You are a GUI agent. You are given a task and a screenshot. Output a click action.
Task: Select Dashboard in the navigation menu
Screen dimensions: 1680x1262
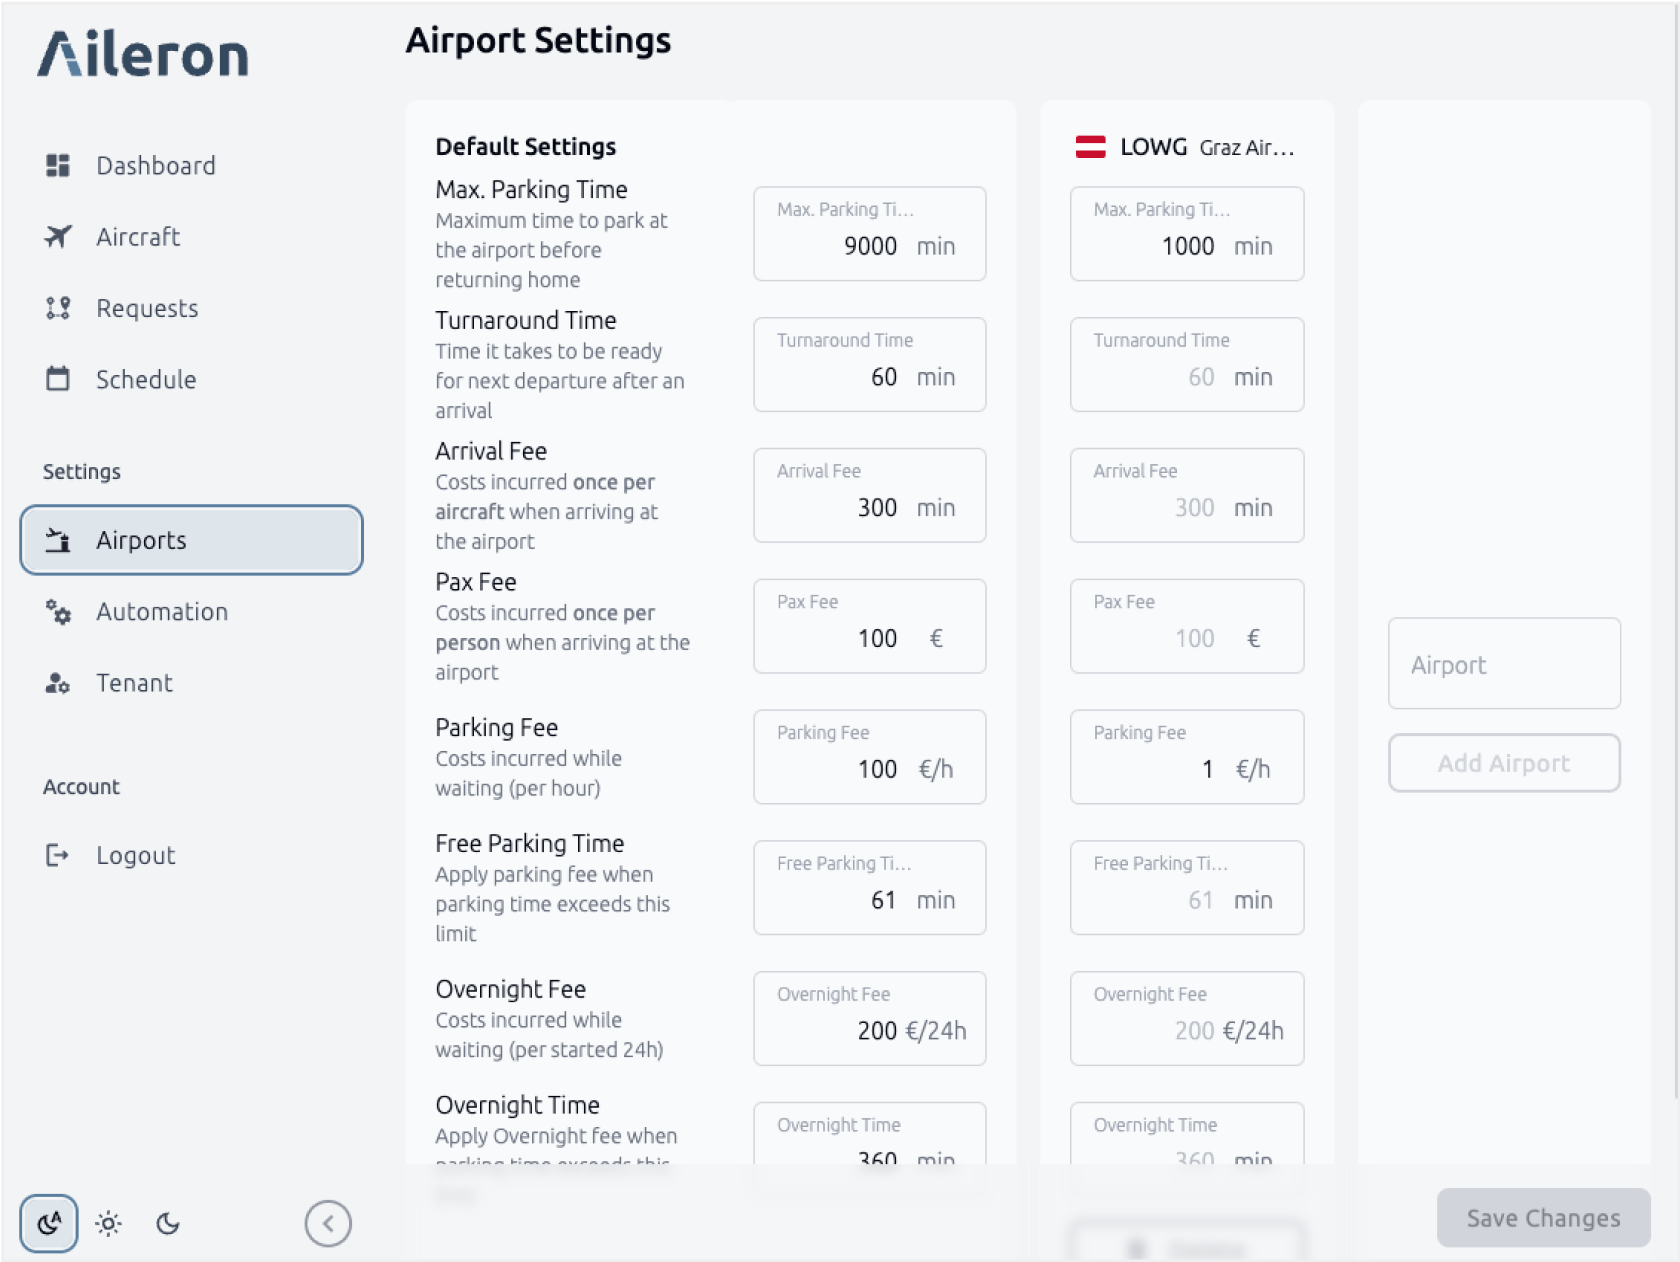[x=155, y=165]
